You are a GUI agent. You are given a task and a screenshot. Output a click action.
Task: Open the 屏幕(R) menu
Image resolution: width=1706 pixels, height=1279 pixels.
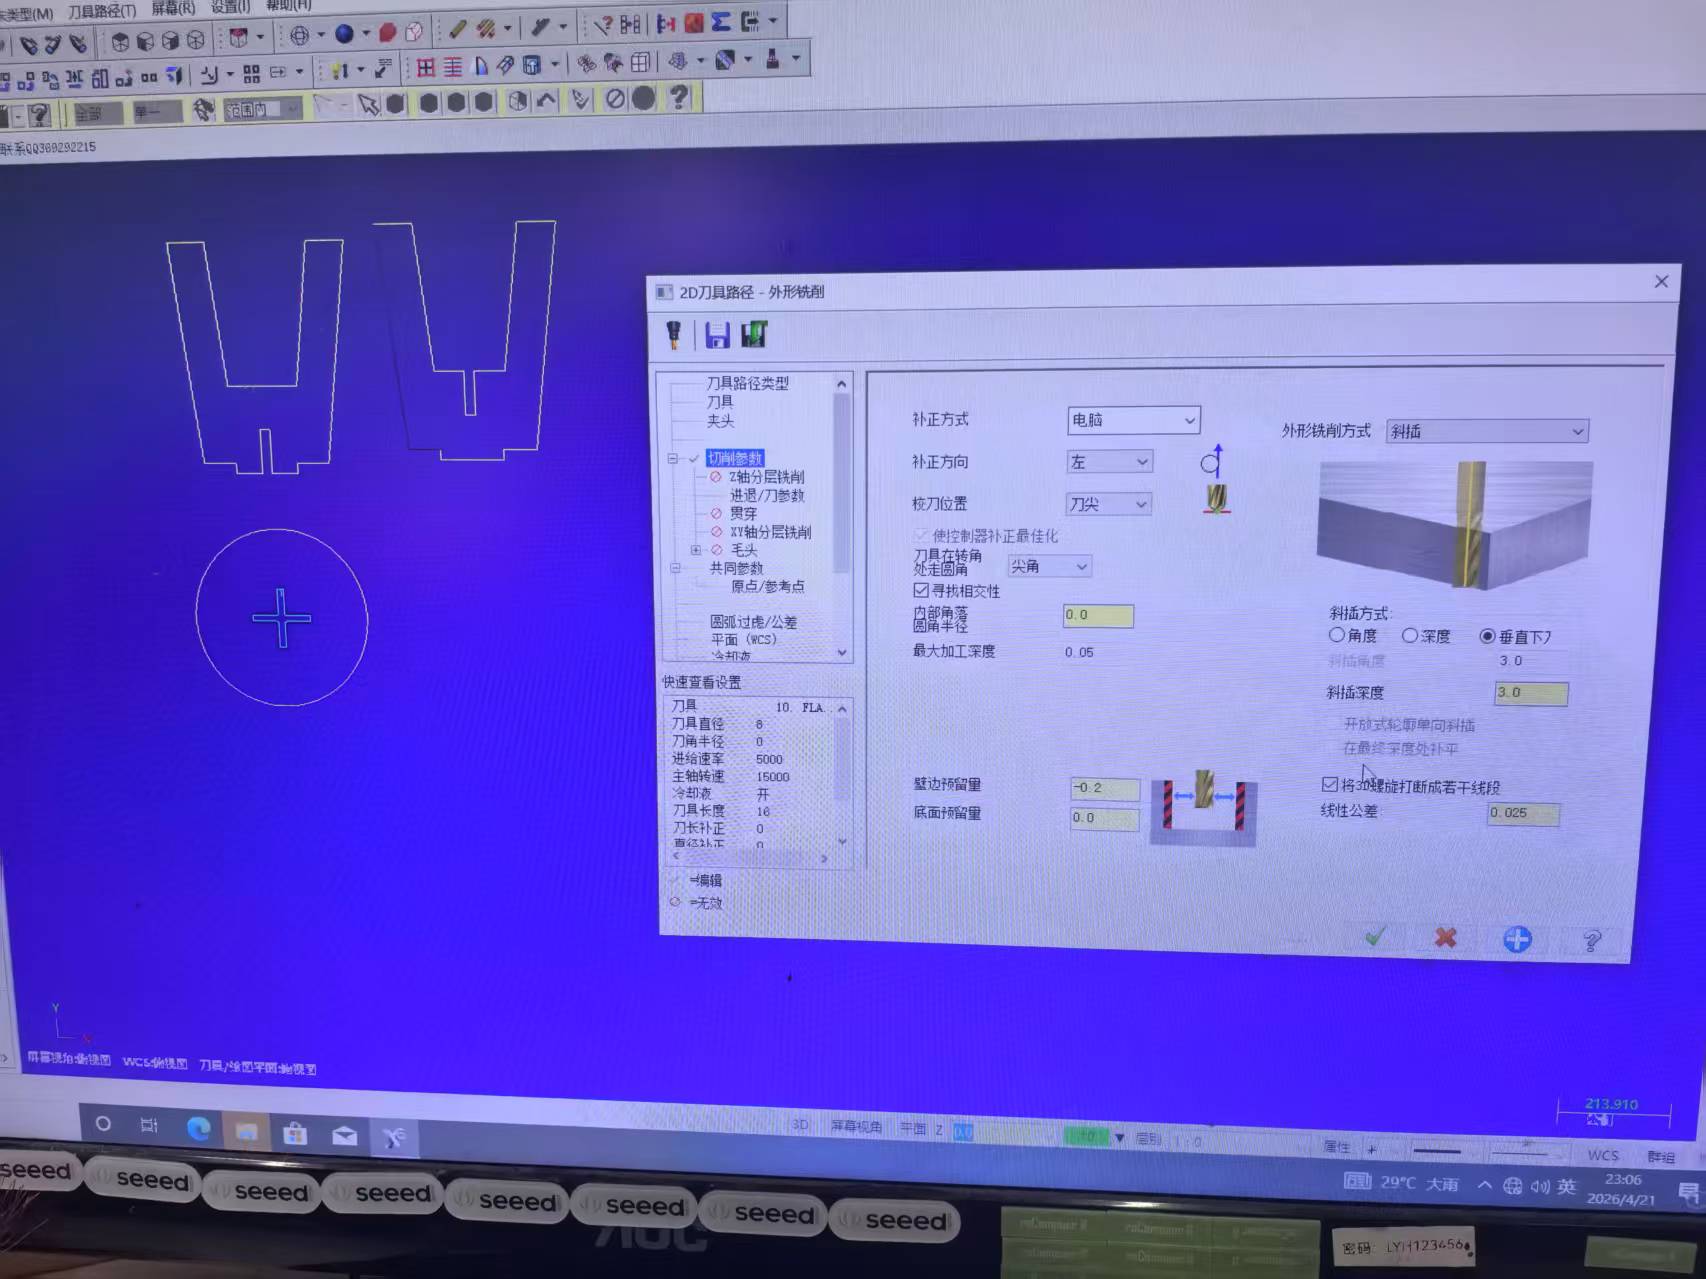(173, 8)
